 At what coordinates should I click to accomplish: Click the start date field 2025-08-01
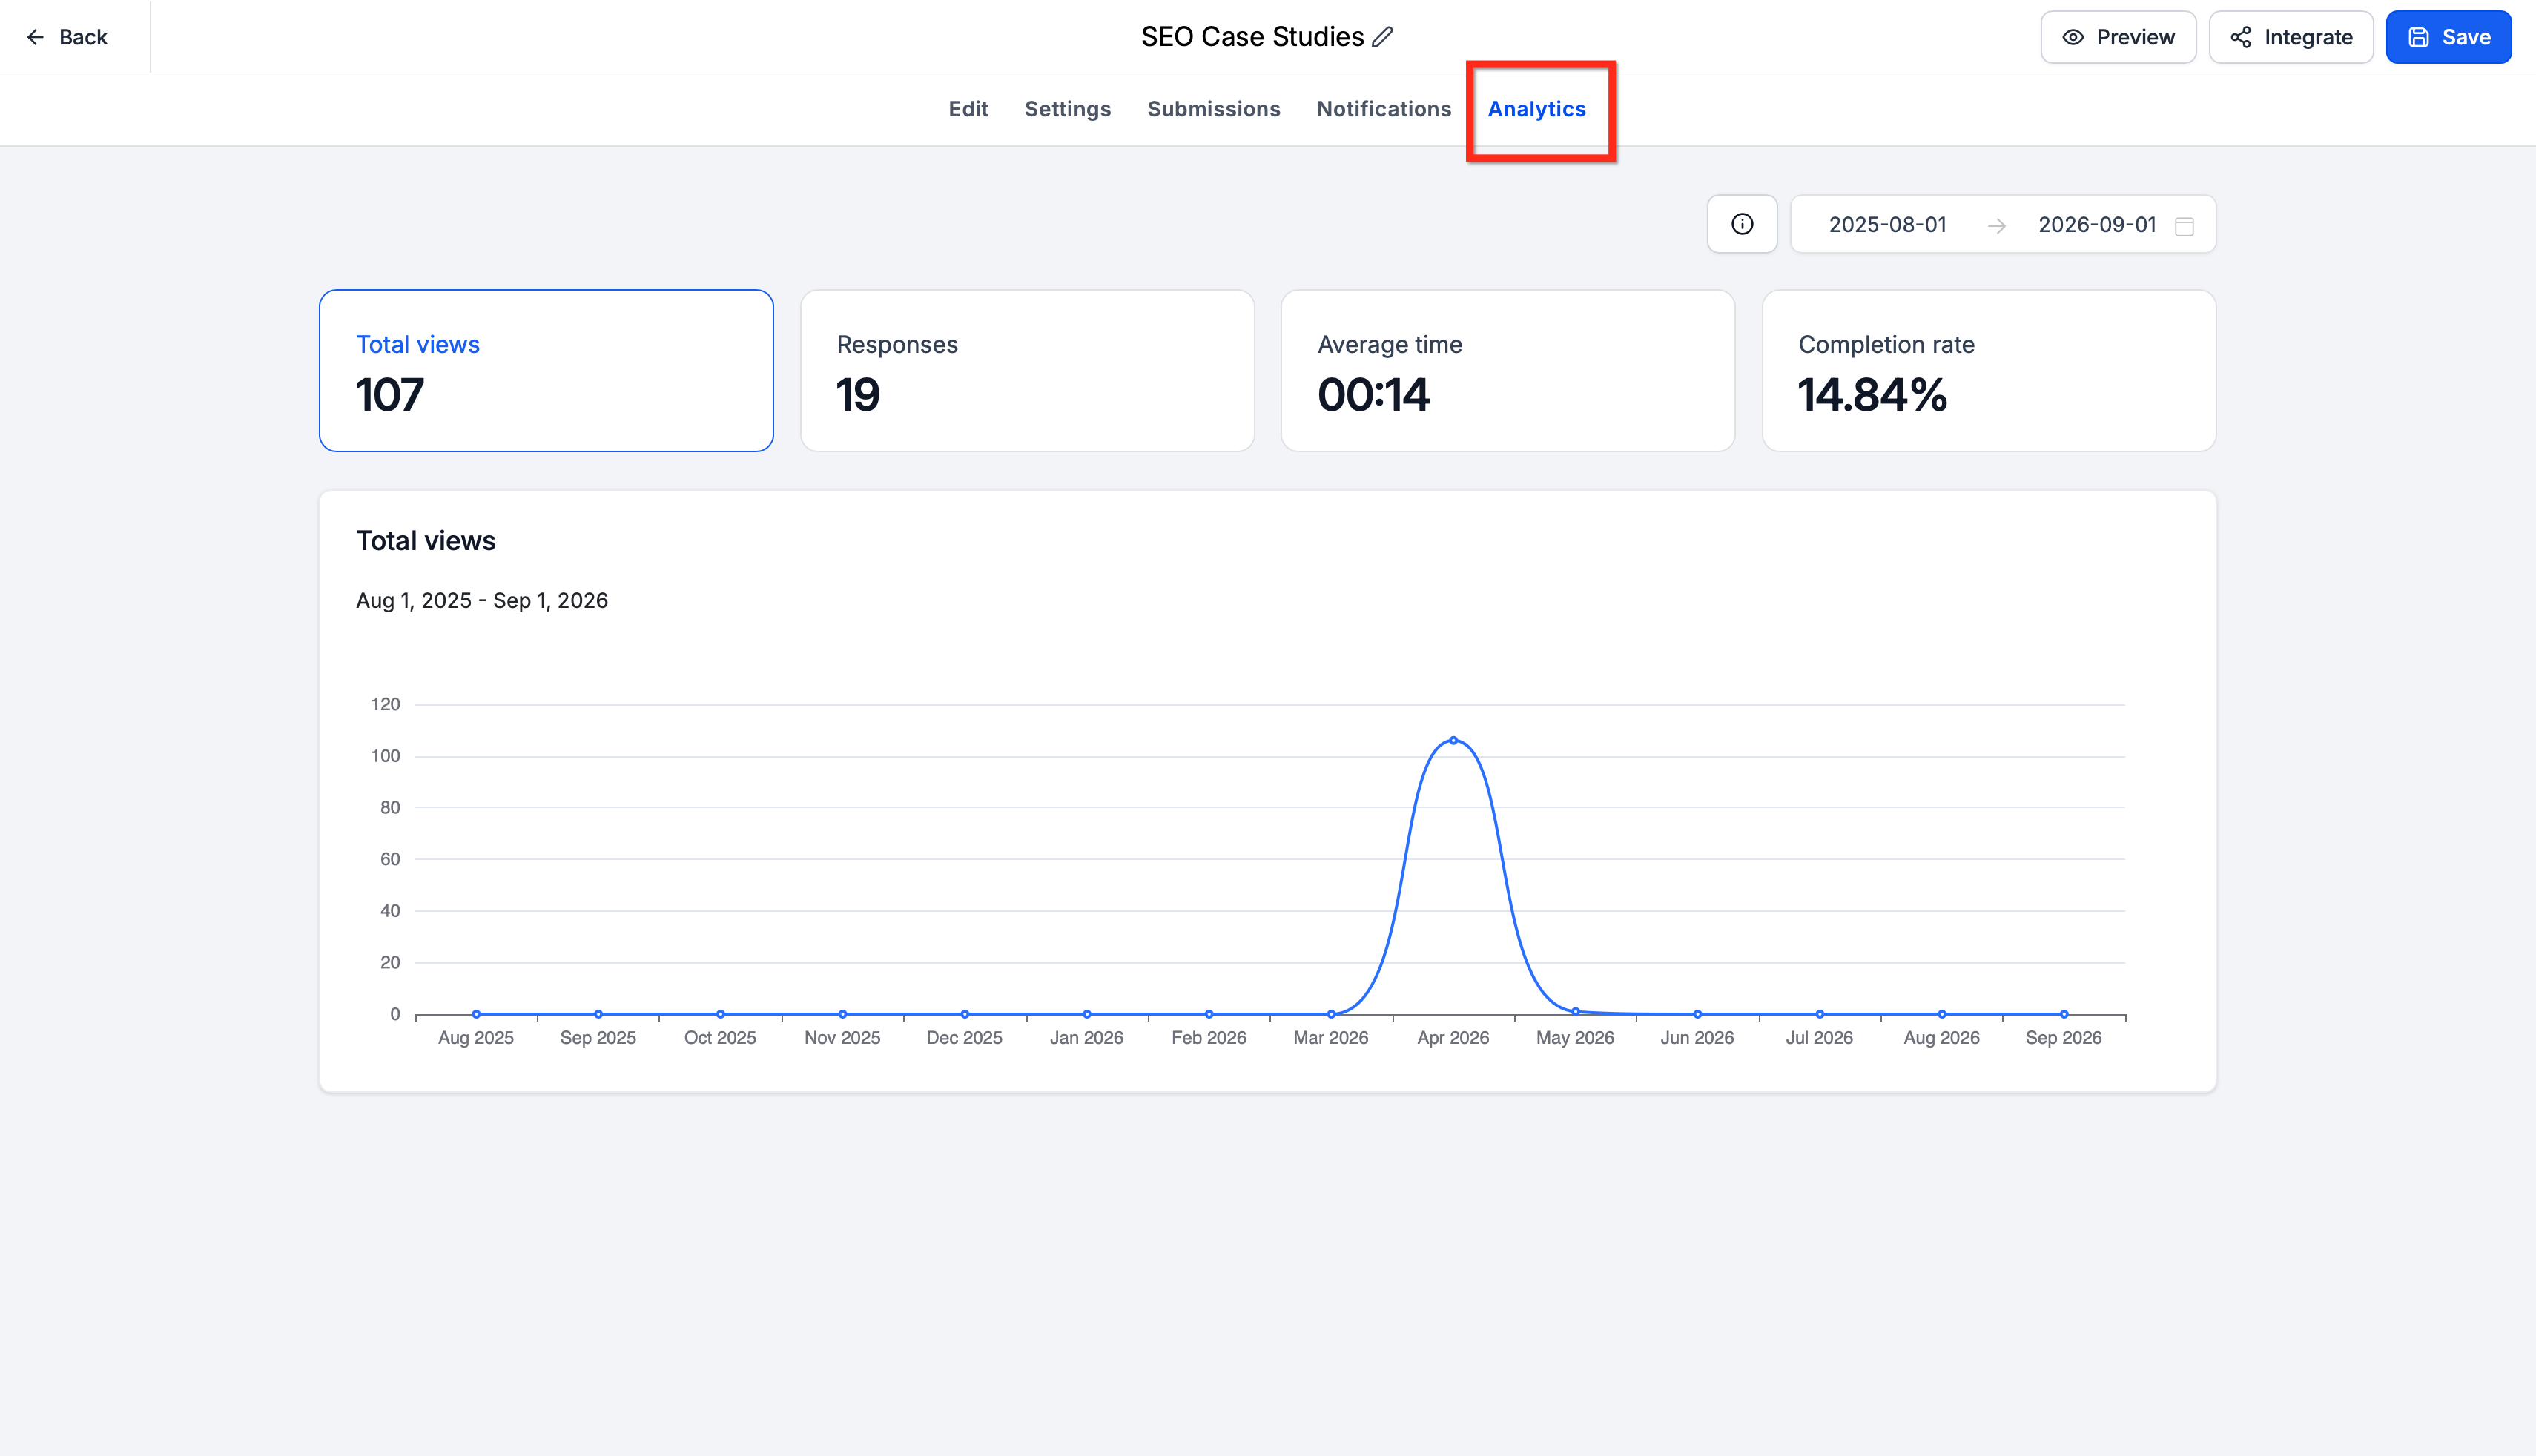[x=1887, y=225]
